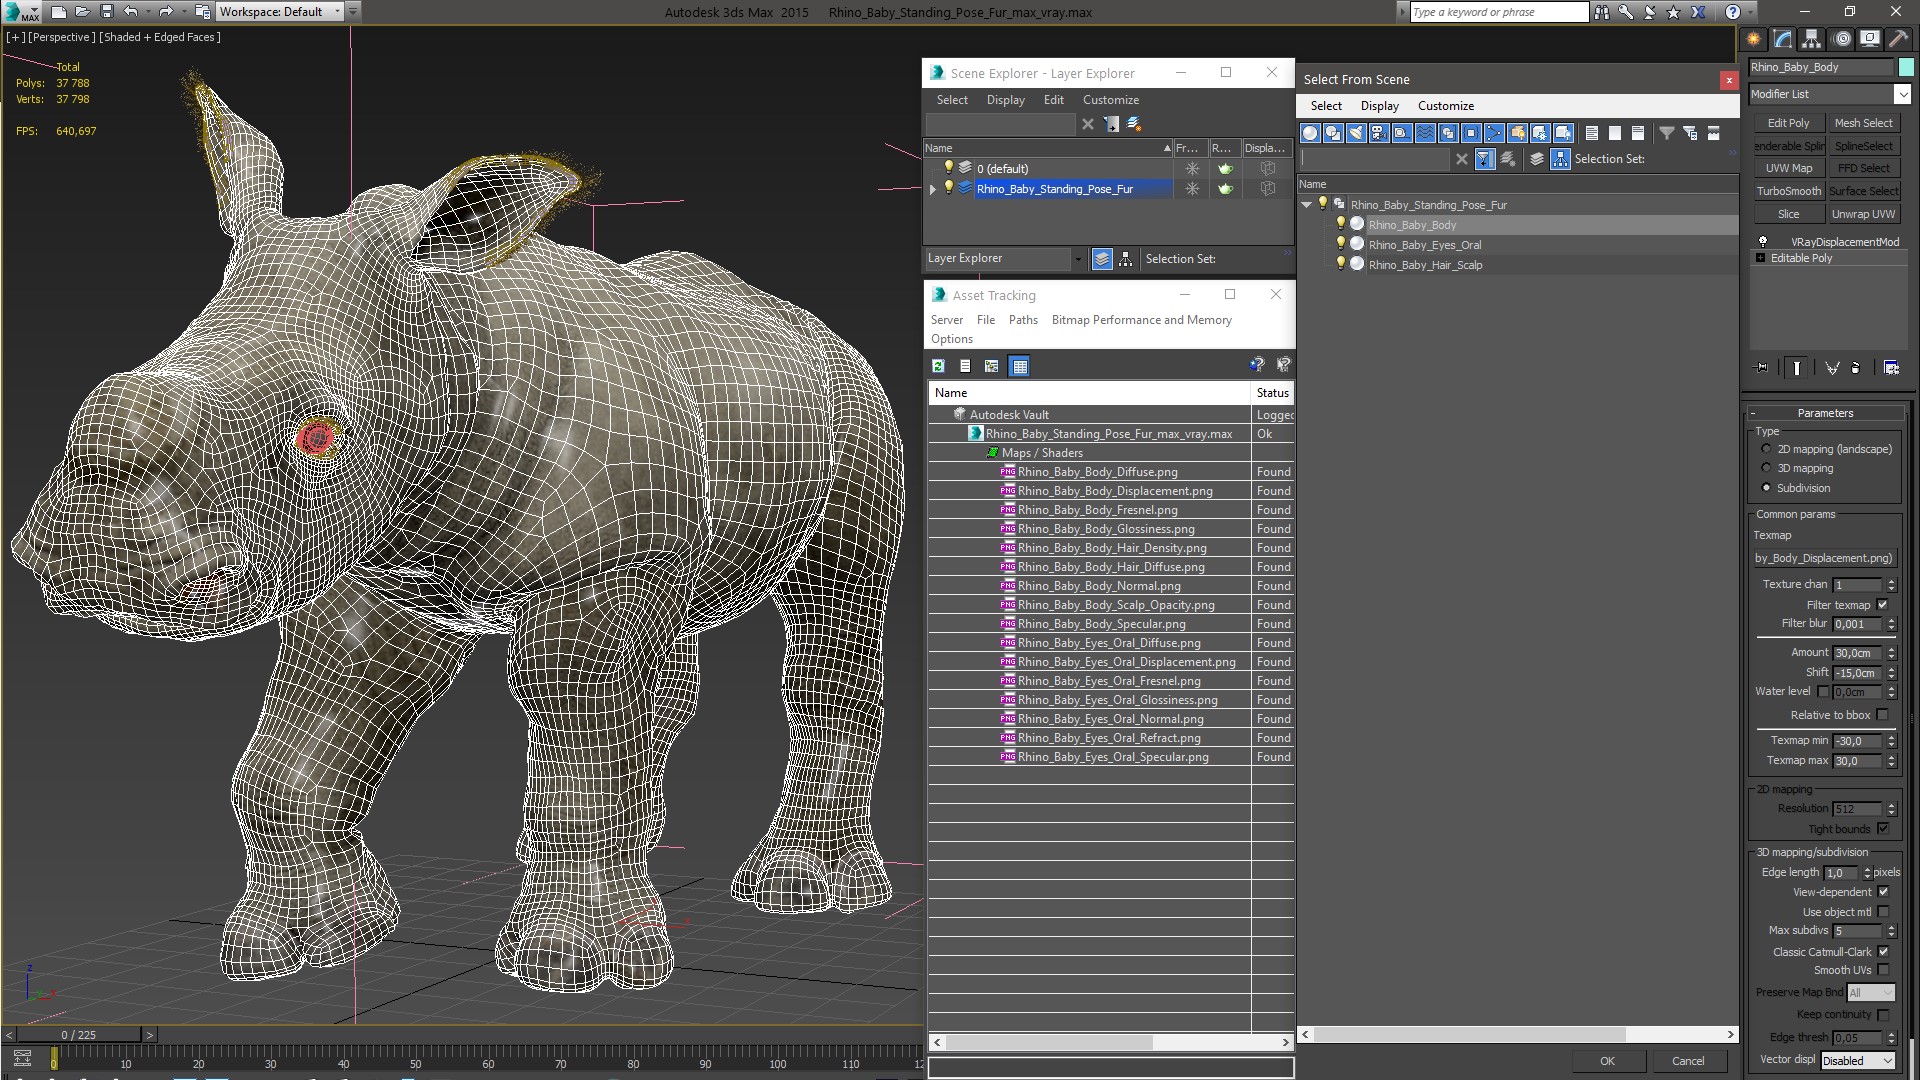
Task: Open the Display command panel tab
Action: click(x=1869, y=39)
